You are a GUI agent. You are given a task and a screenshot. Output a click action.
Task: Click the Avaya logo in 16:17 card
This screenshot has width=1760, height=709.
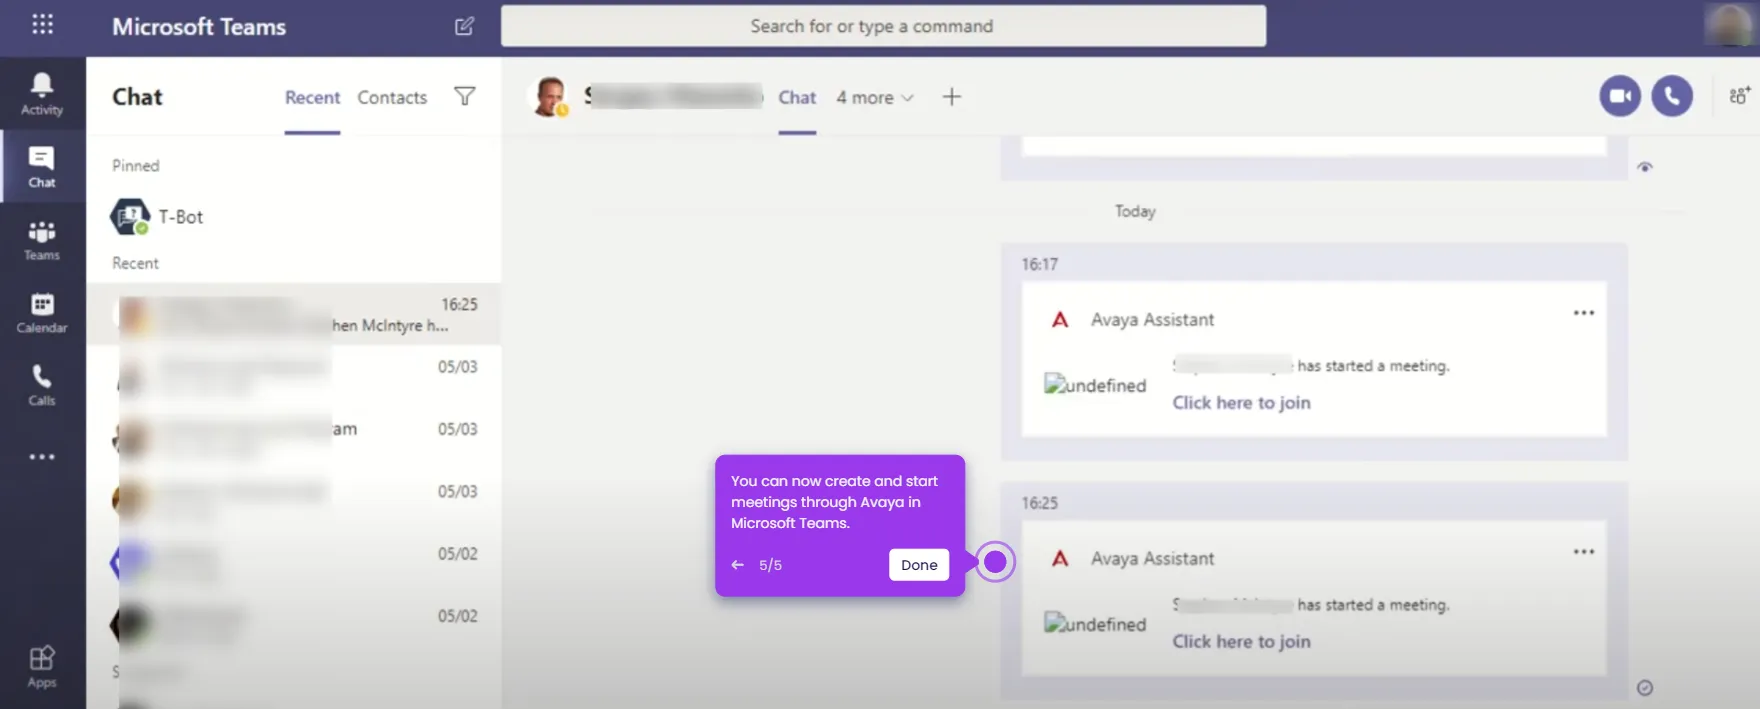coord(1060,320)
